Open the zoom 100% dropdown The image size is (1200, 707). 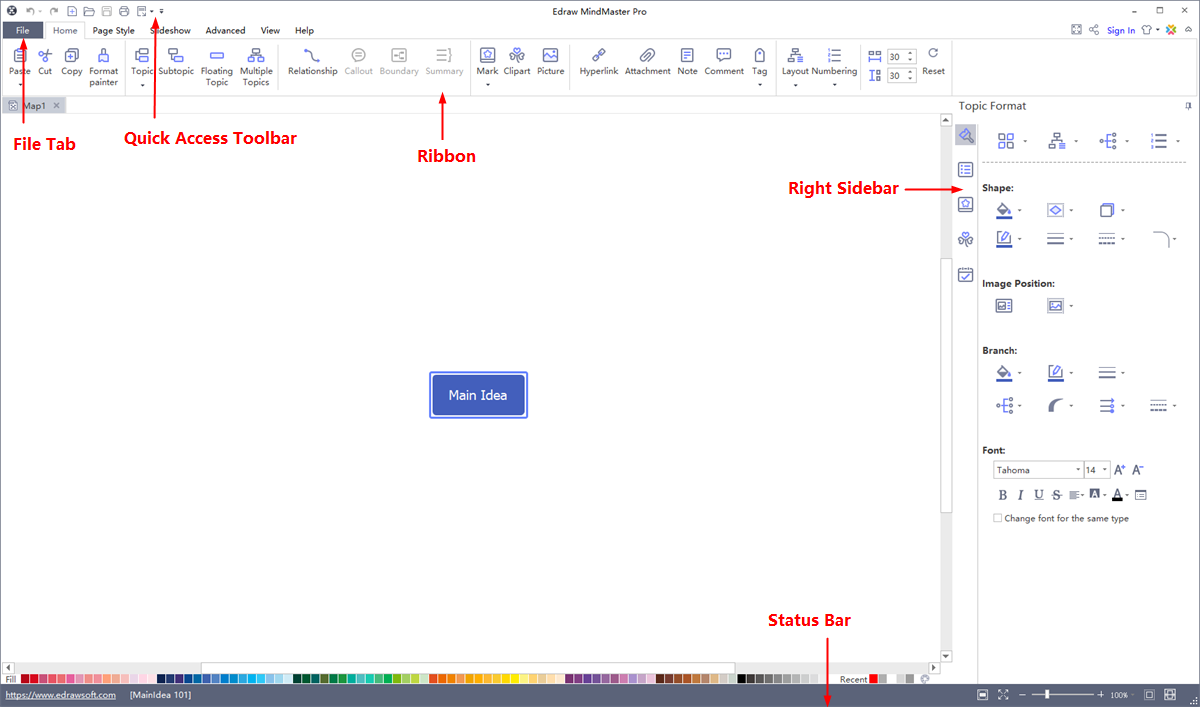click(1132, 695)
